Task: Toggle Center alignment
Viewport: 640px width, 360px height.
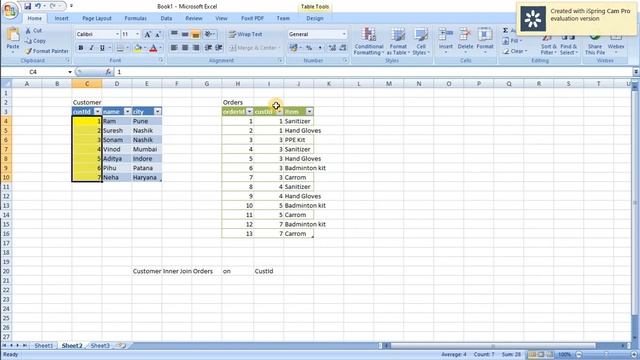Action: pyautogui.click(x=185, y=48)
